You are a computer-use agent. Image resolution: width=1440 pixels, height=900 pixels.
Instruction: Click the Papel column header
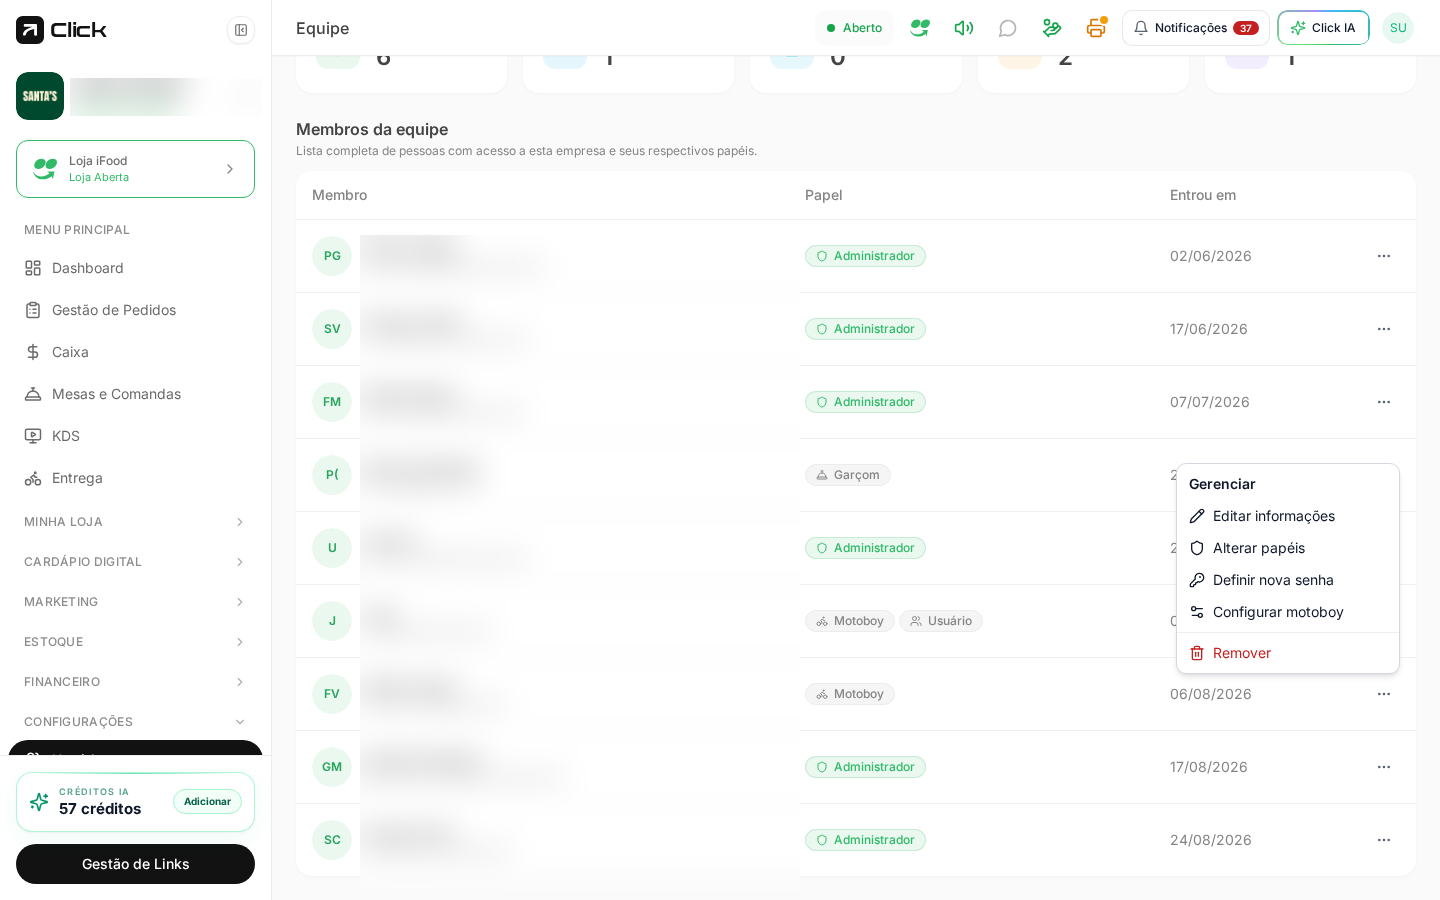click(824, 195)
